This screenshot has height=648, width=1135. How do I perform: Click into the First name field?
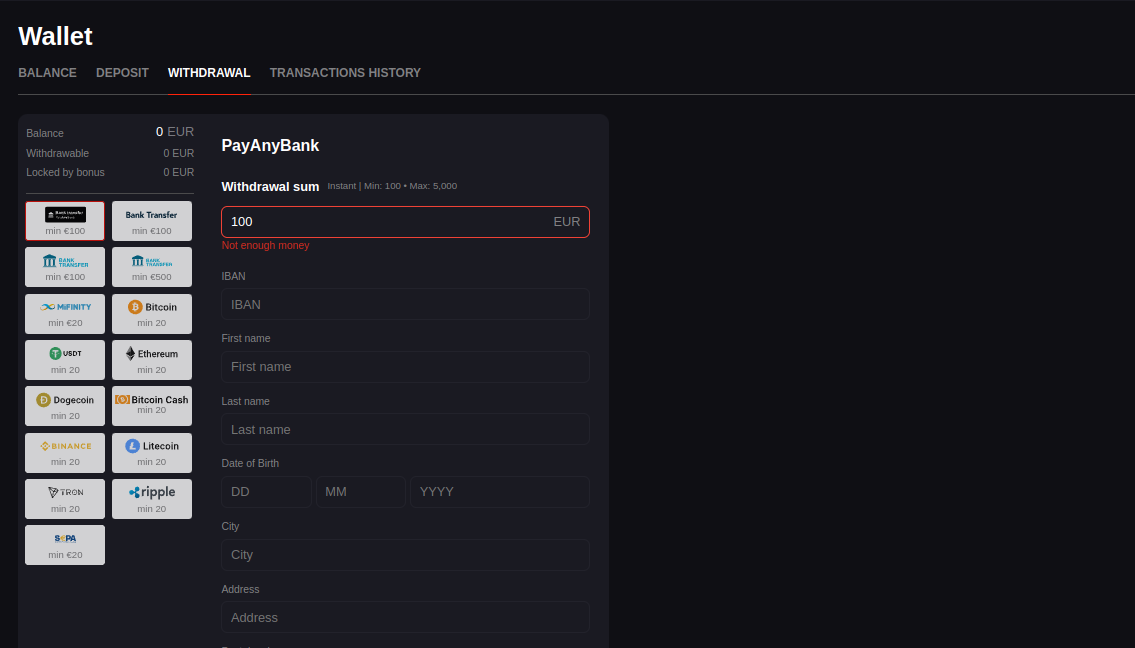tap(405, 367)
